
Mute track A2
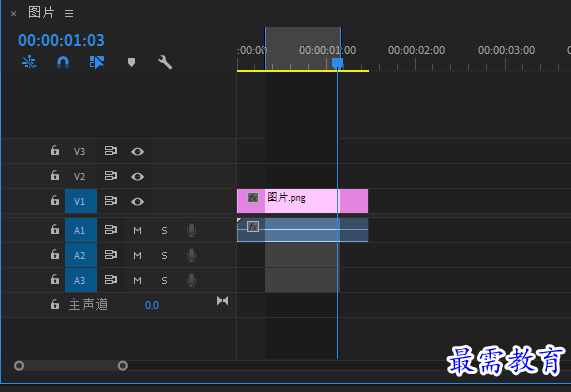coord(137,256)
